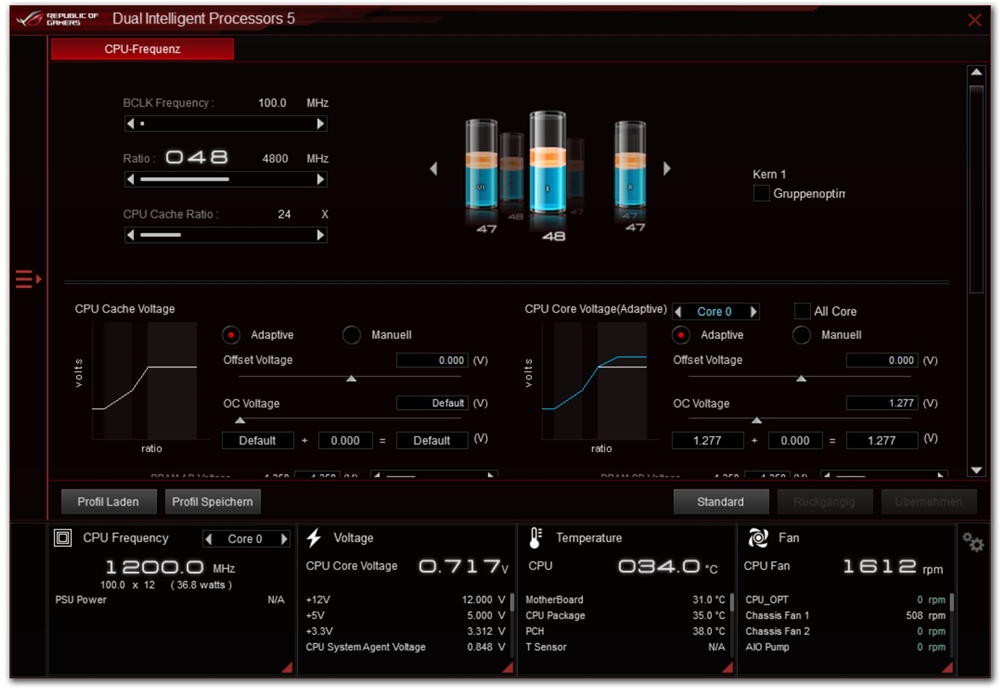Show next core cylinder with right arrow
This screenshot has height=688, width=1000.
tap(666, 168)
